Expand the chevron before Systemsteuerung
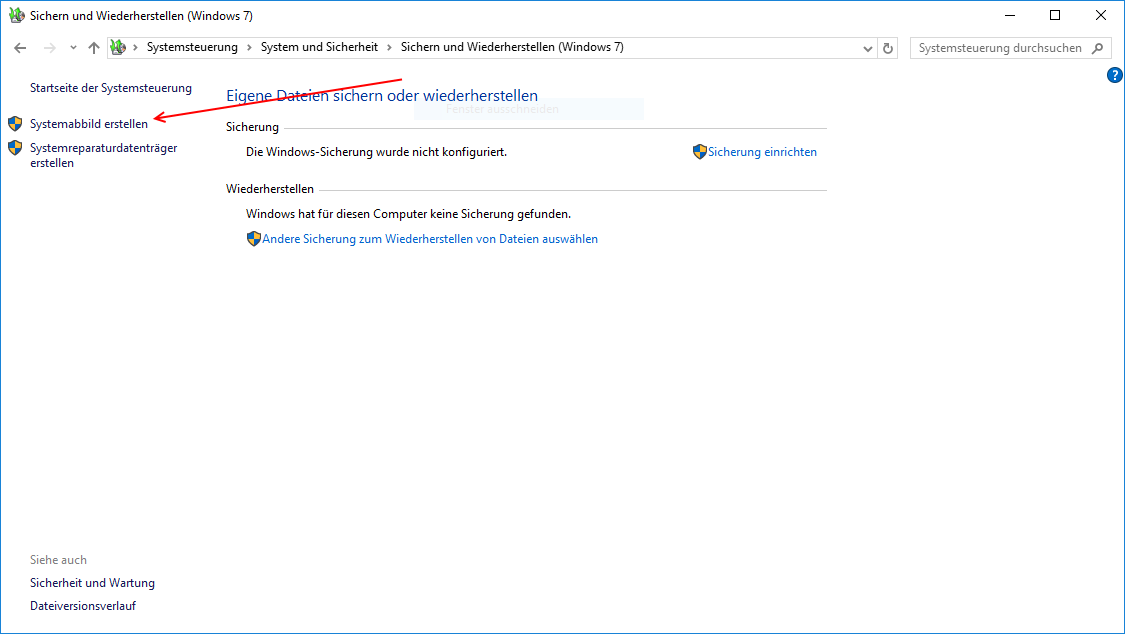Viewport: 1125px width, 634px height. click(135, 47)
